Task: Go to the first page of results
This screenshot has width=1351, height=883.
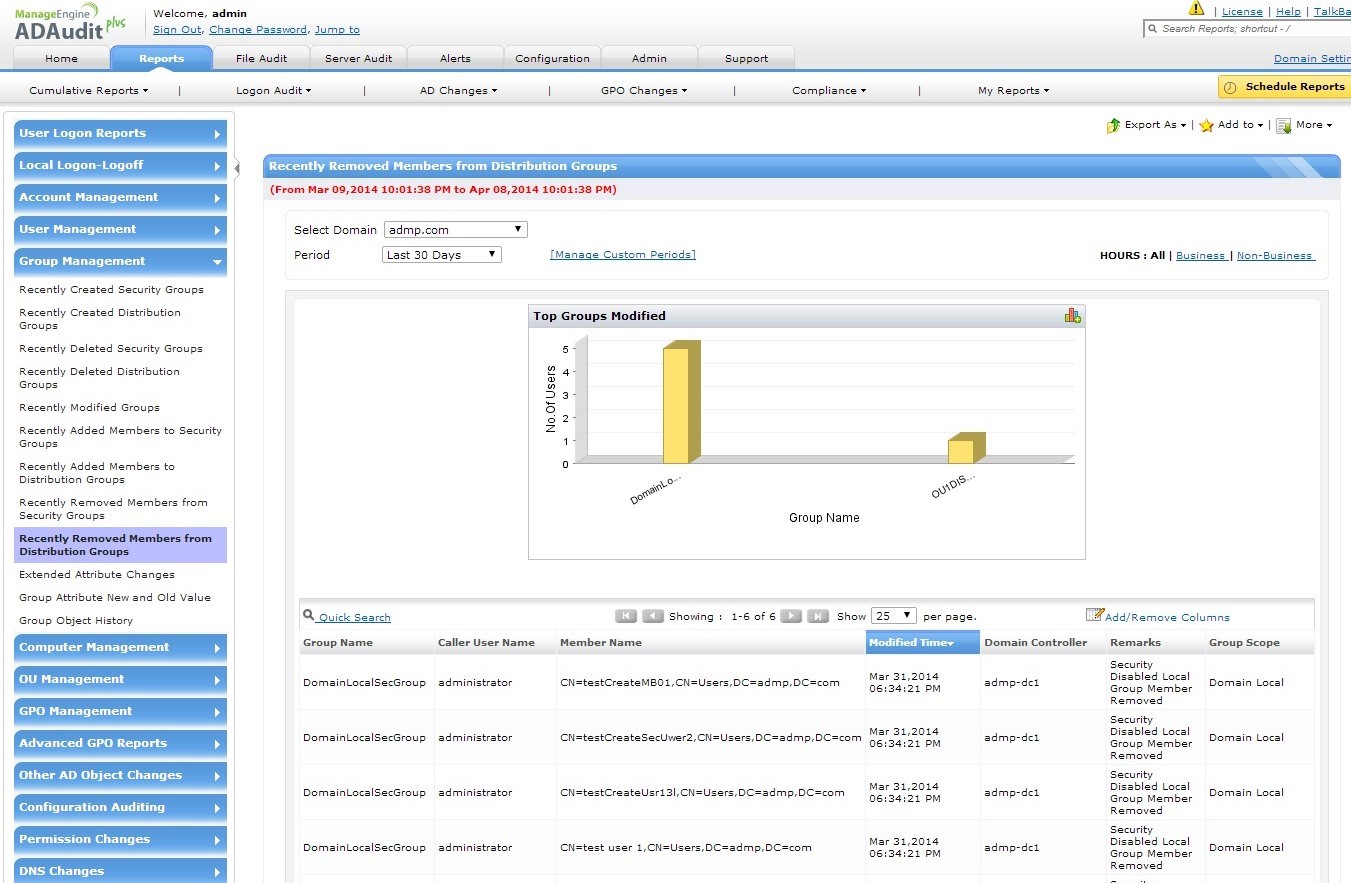Action: coord(626,616)
